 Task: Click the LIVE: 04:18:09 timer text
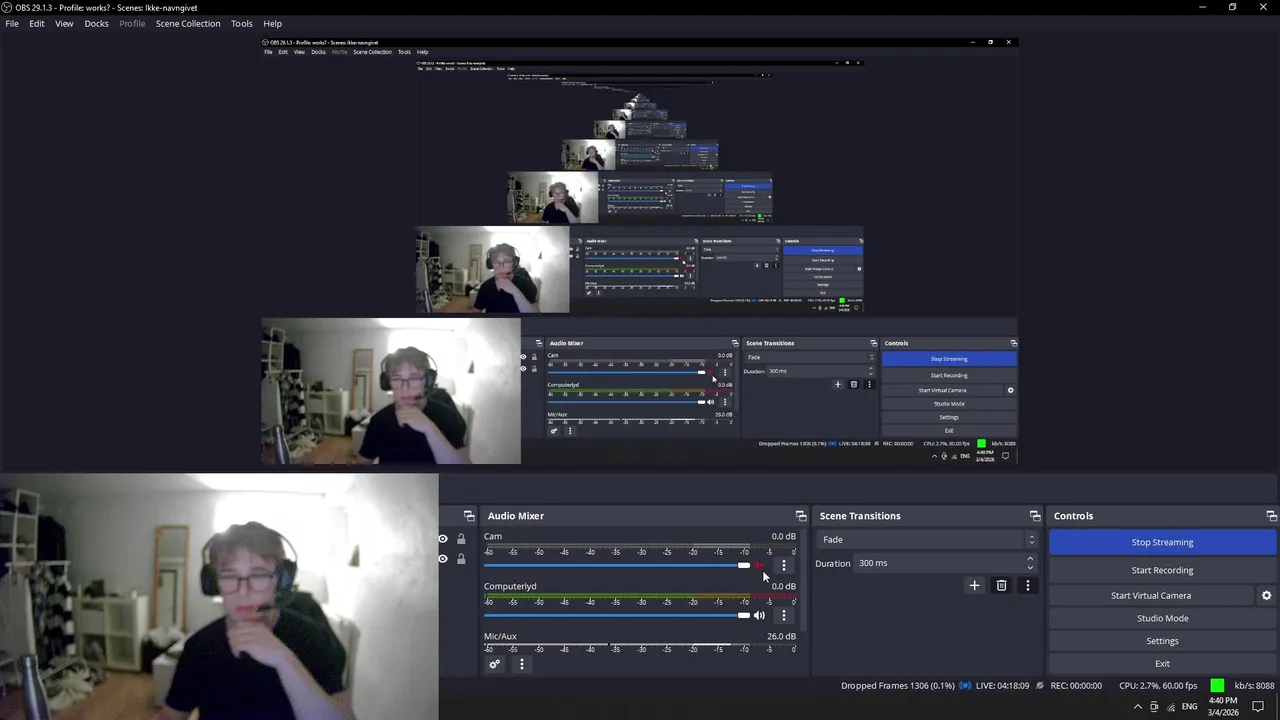pos(1002,686)
